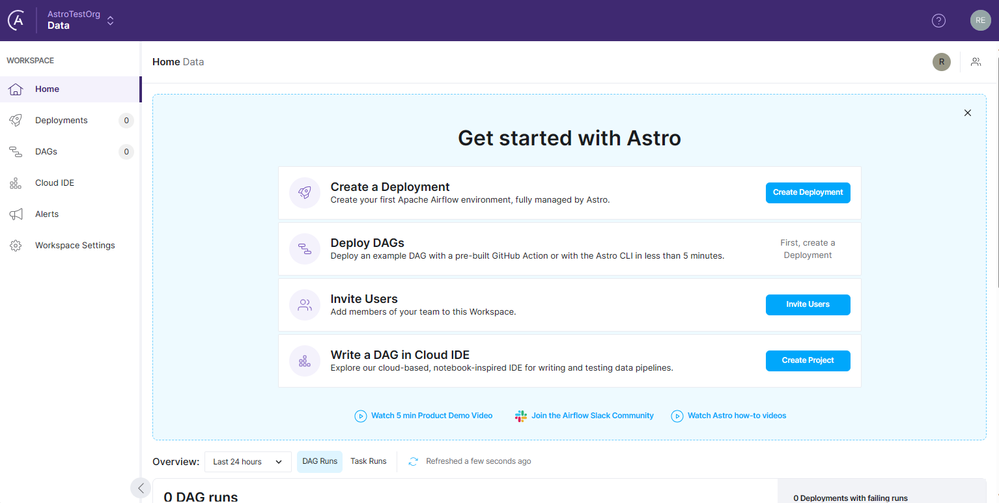Open the Last 24 hours dropdown
The height and width of the screenshot is (503, 999).
248,462
